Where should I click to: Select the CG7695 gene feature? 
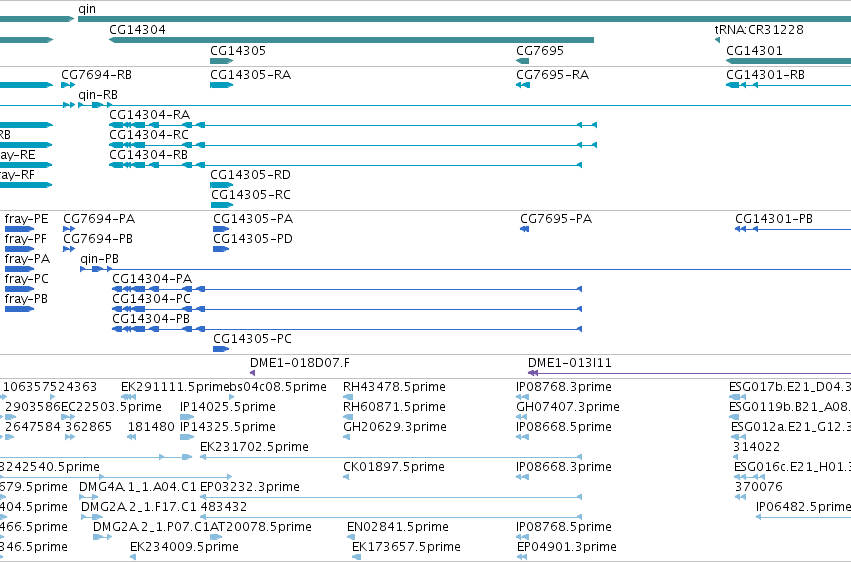coord(523,61)
